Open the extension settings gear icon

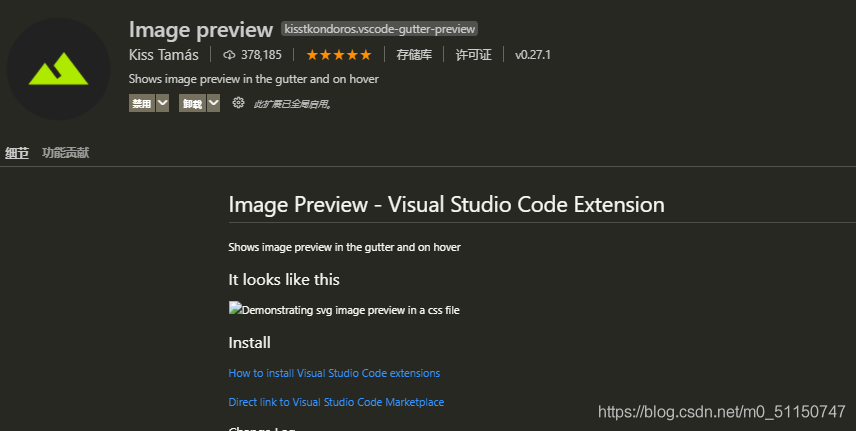point(238,103)
